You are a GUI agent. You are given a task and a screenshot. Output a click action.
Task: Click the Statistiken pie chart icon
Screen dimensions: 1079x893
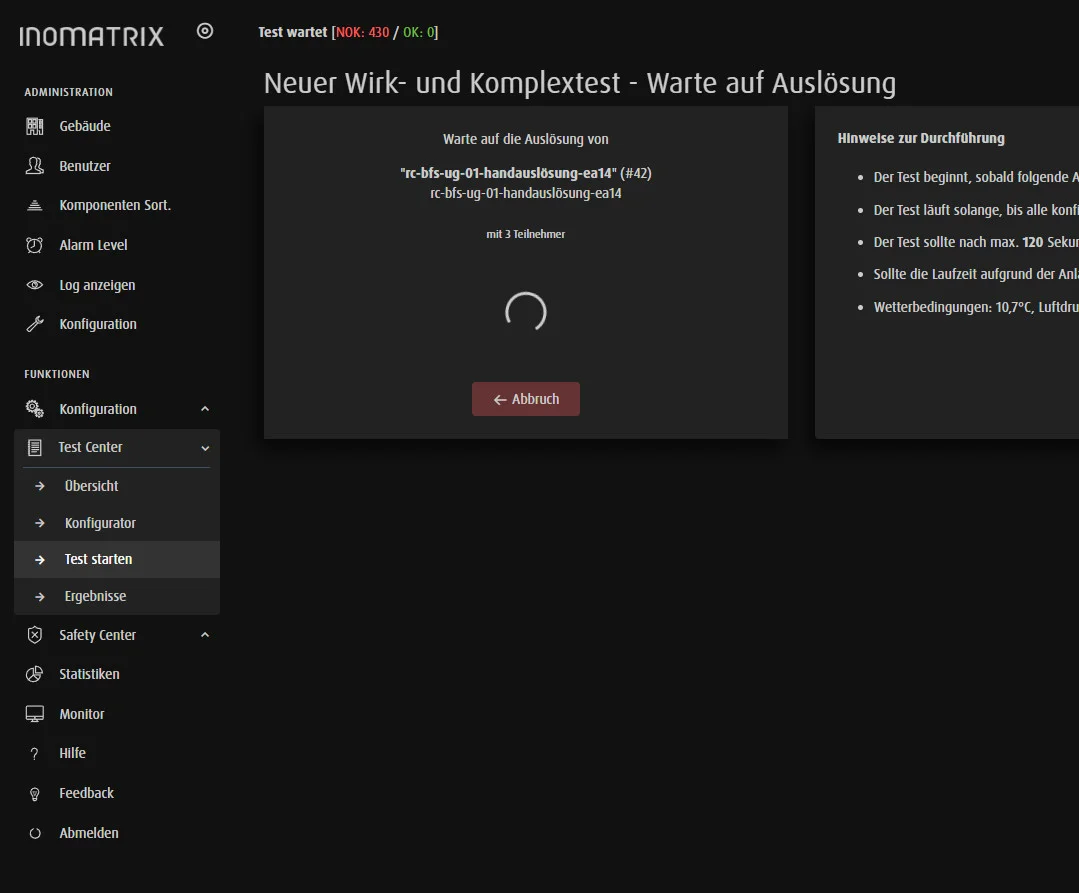pyautogui.click(x=35, y=674)
